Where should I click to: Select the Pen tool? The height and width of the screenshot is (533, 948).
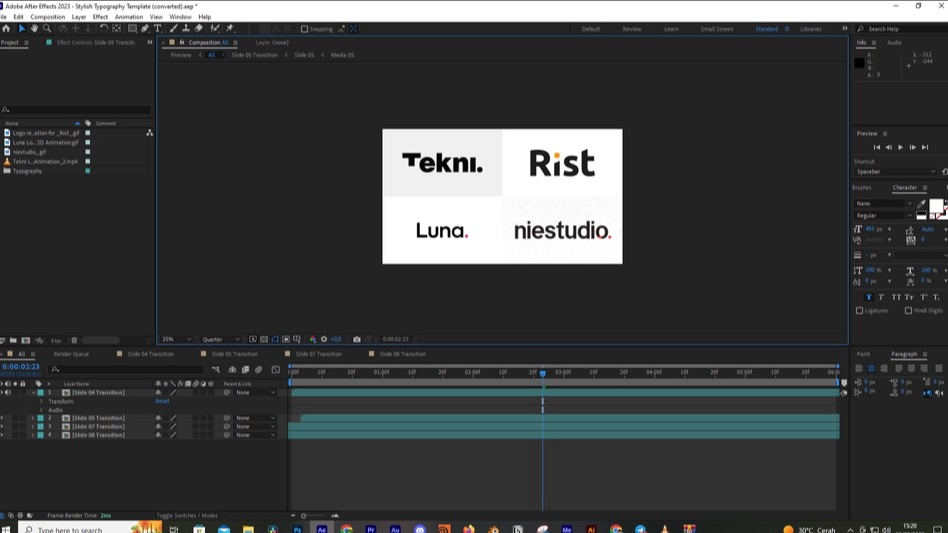click(x=145, y=28)
